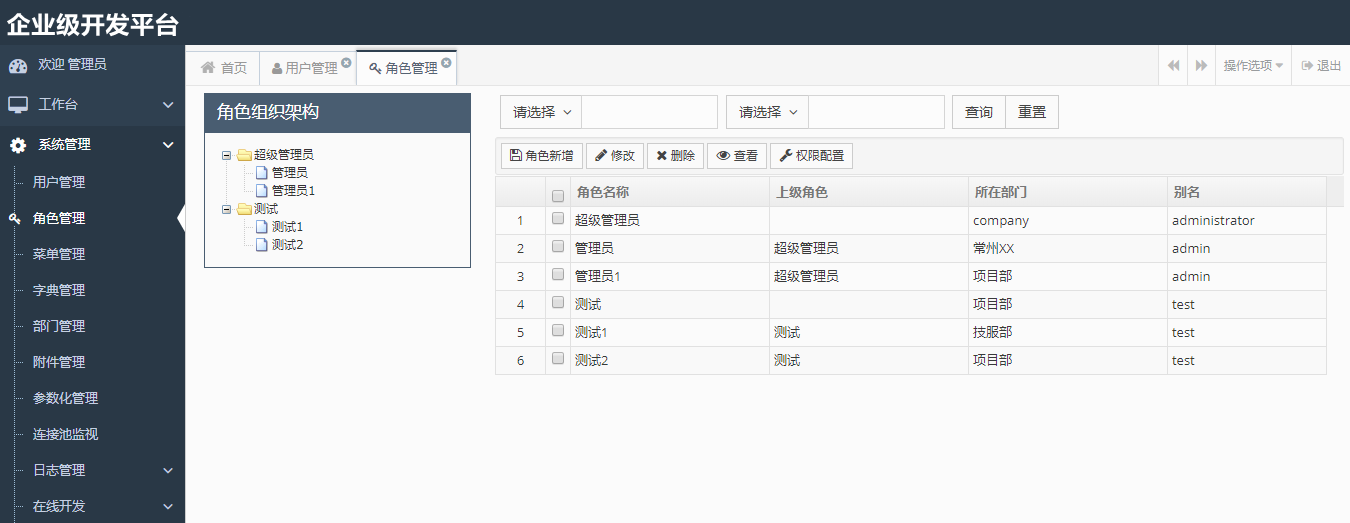Screen dimensions: 1350x523
Task: Sort by the 角色名称 column header
Action: click(x=670, y=192)
